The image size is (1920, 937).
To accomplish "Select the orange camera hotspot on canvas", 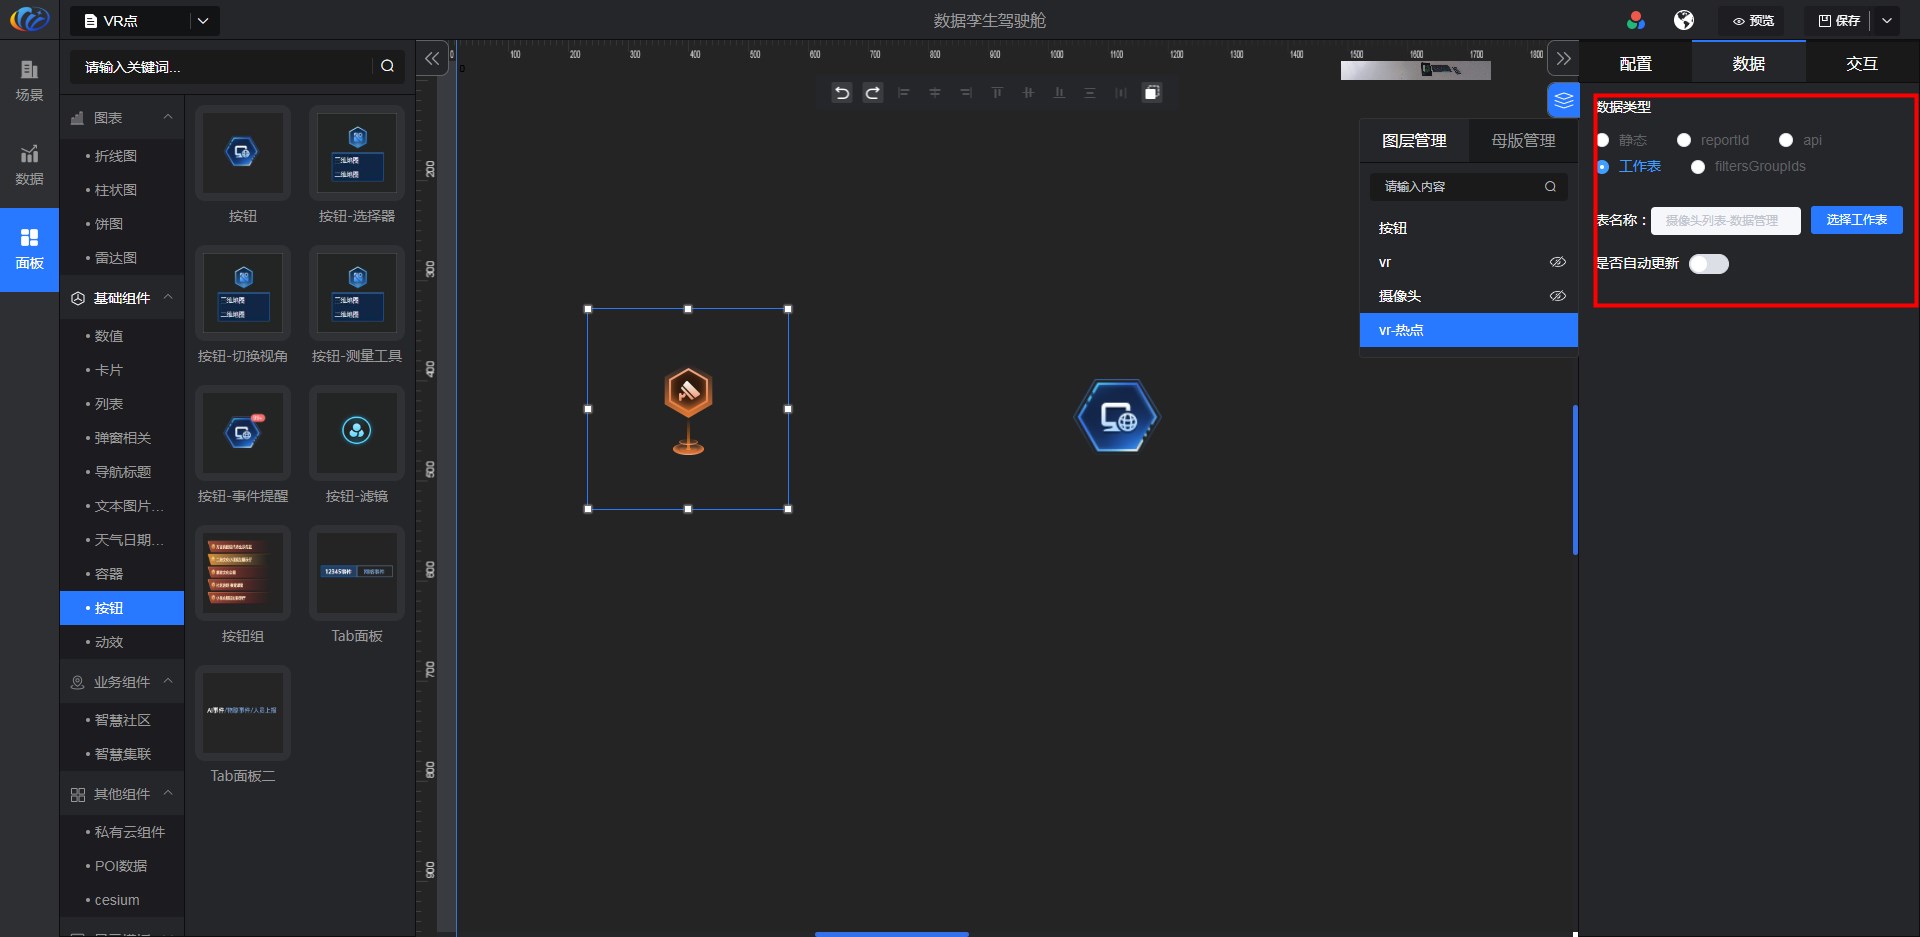I will (688, 409).
